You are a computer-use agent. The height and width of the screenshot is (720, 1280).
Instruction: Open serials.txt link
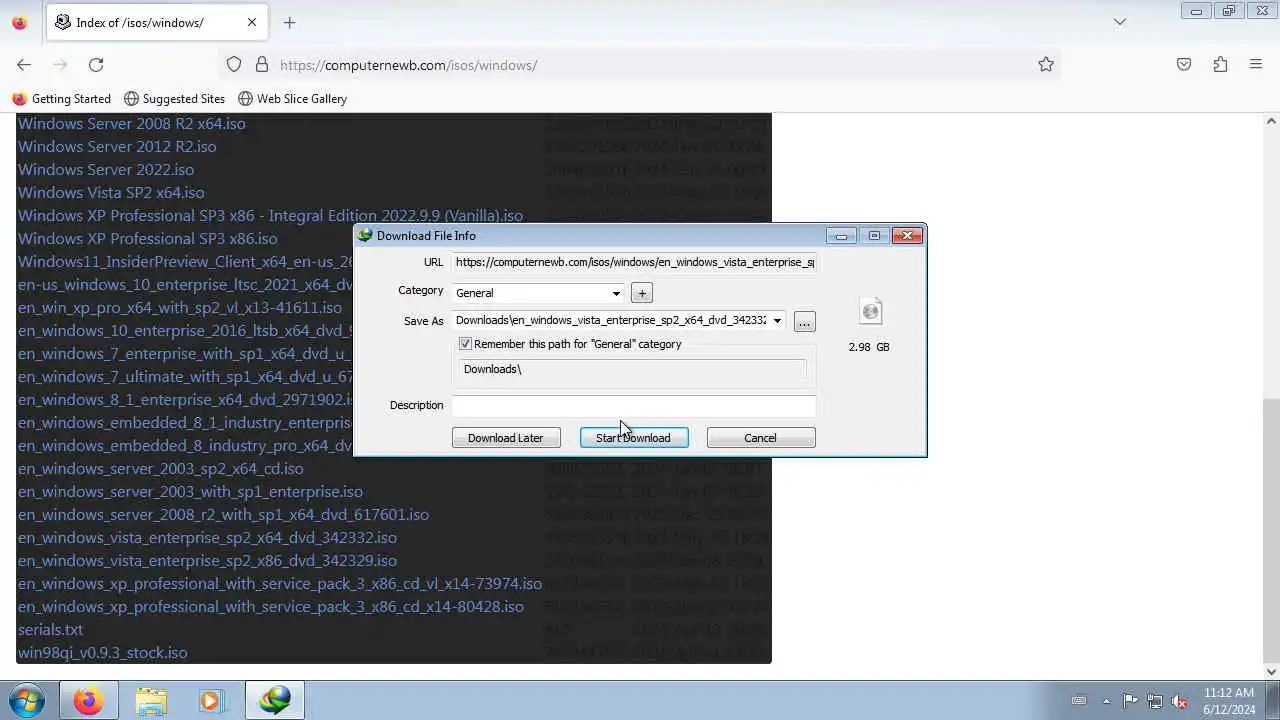[x=50, y=630]
